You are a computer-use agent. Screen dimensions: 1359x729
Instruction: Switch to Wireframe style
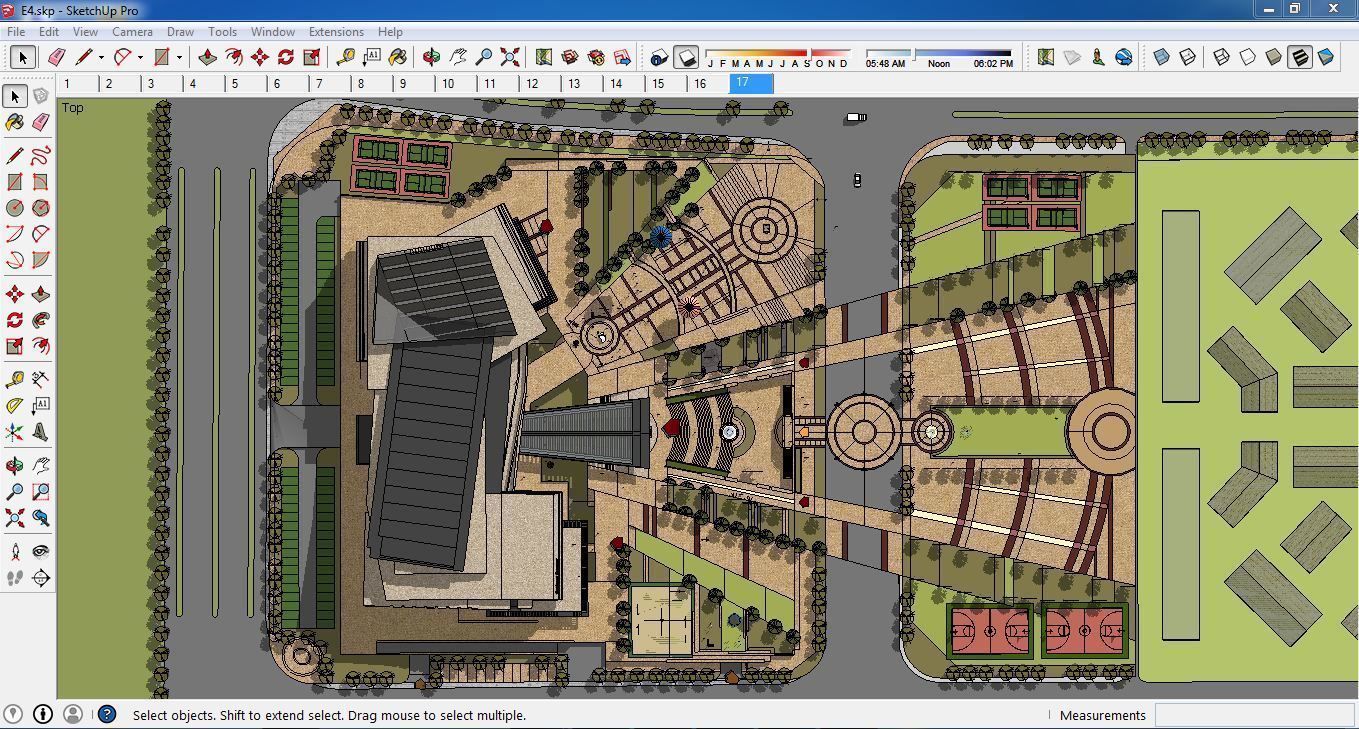[x=1221, y=57]
